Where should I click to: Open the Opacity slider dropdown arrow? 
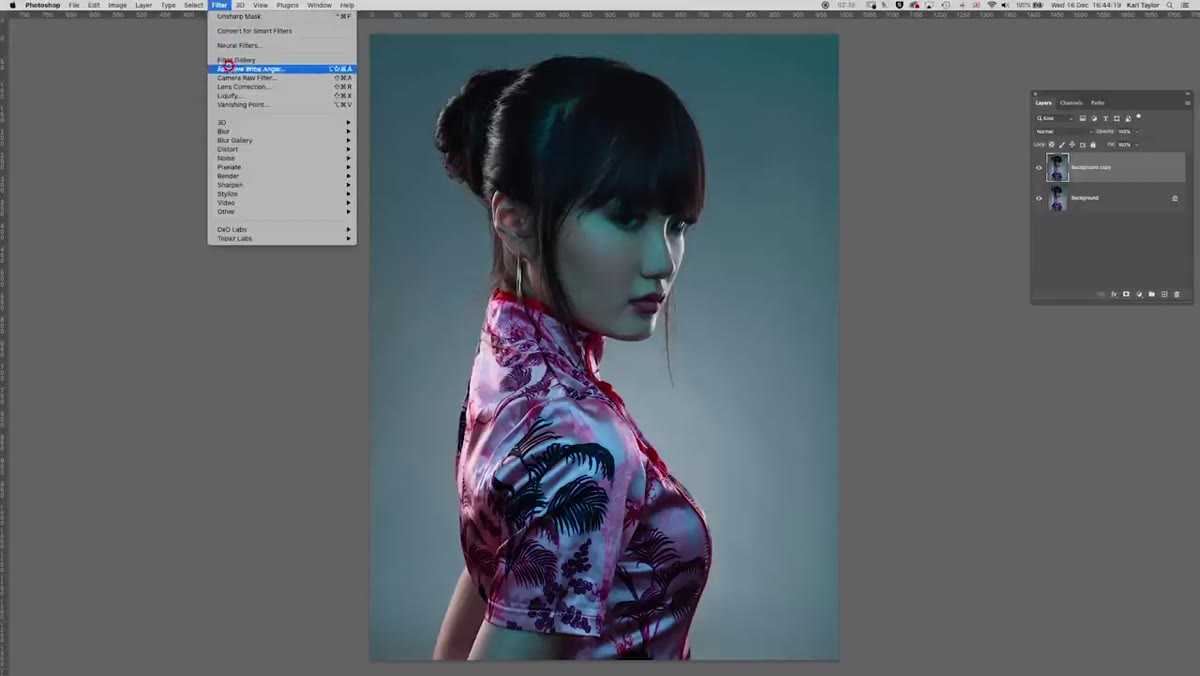coord(1137,132)
